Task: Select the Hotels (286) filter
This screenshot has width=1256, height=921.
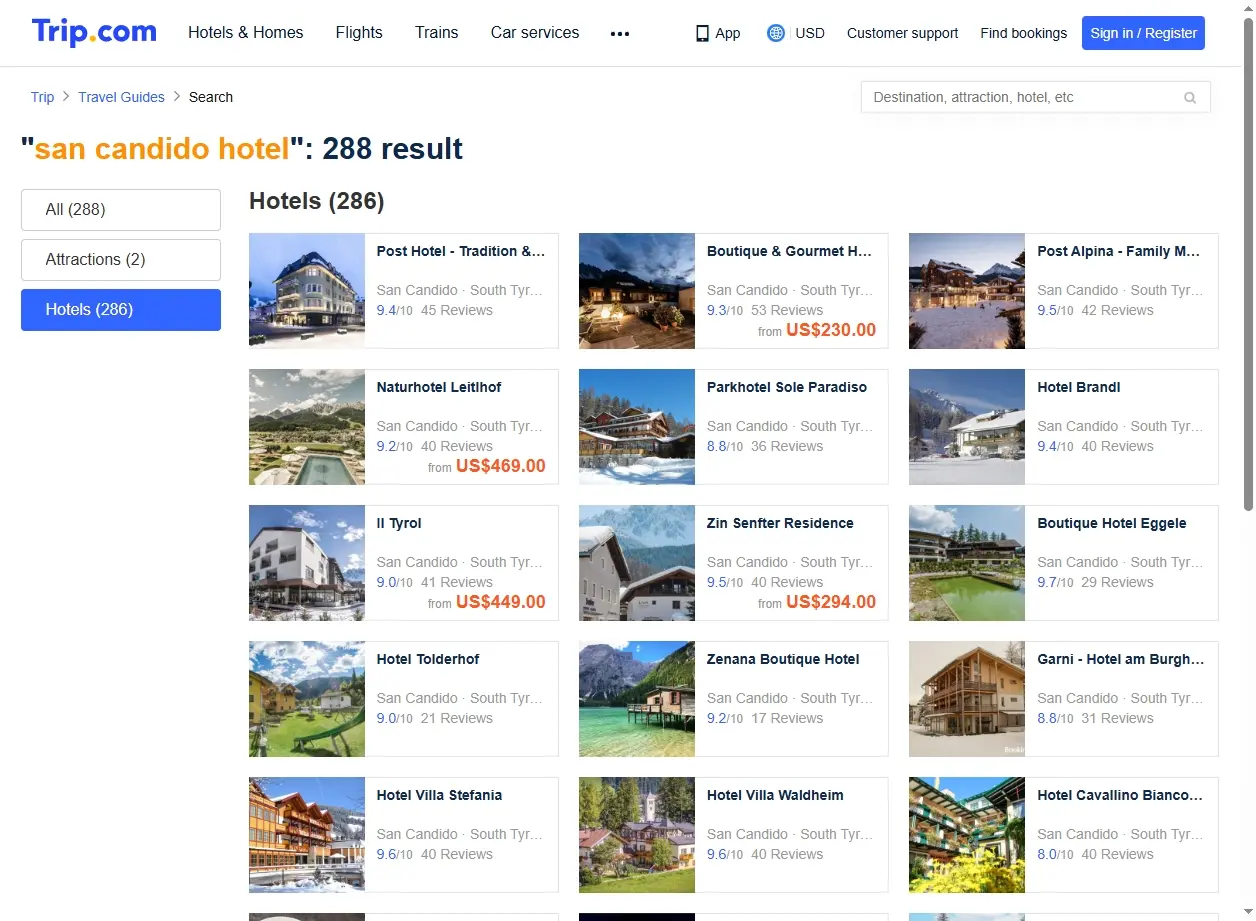Action: 121,310
